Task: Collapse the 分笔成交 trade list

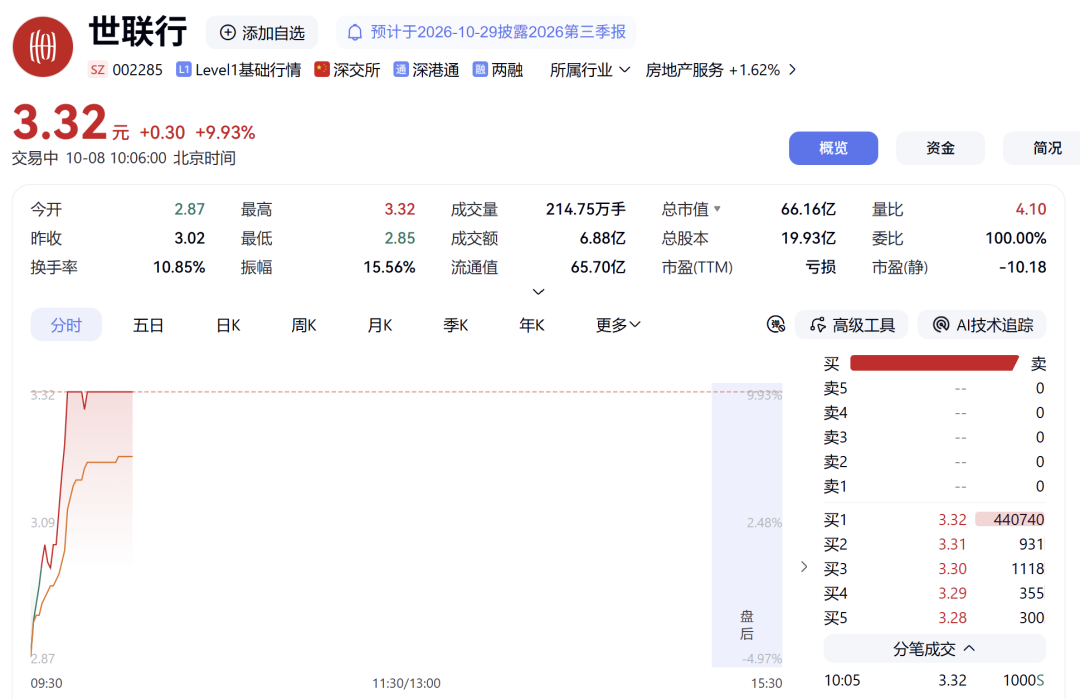Action: click(x=935, y=649)
